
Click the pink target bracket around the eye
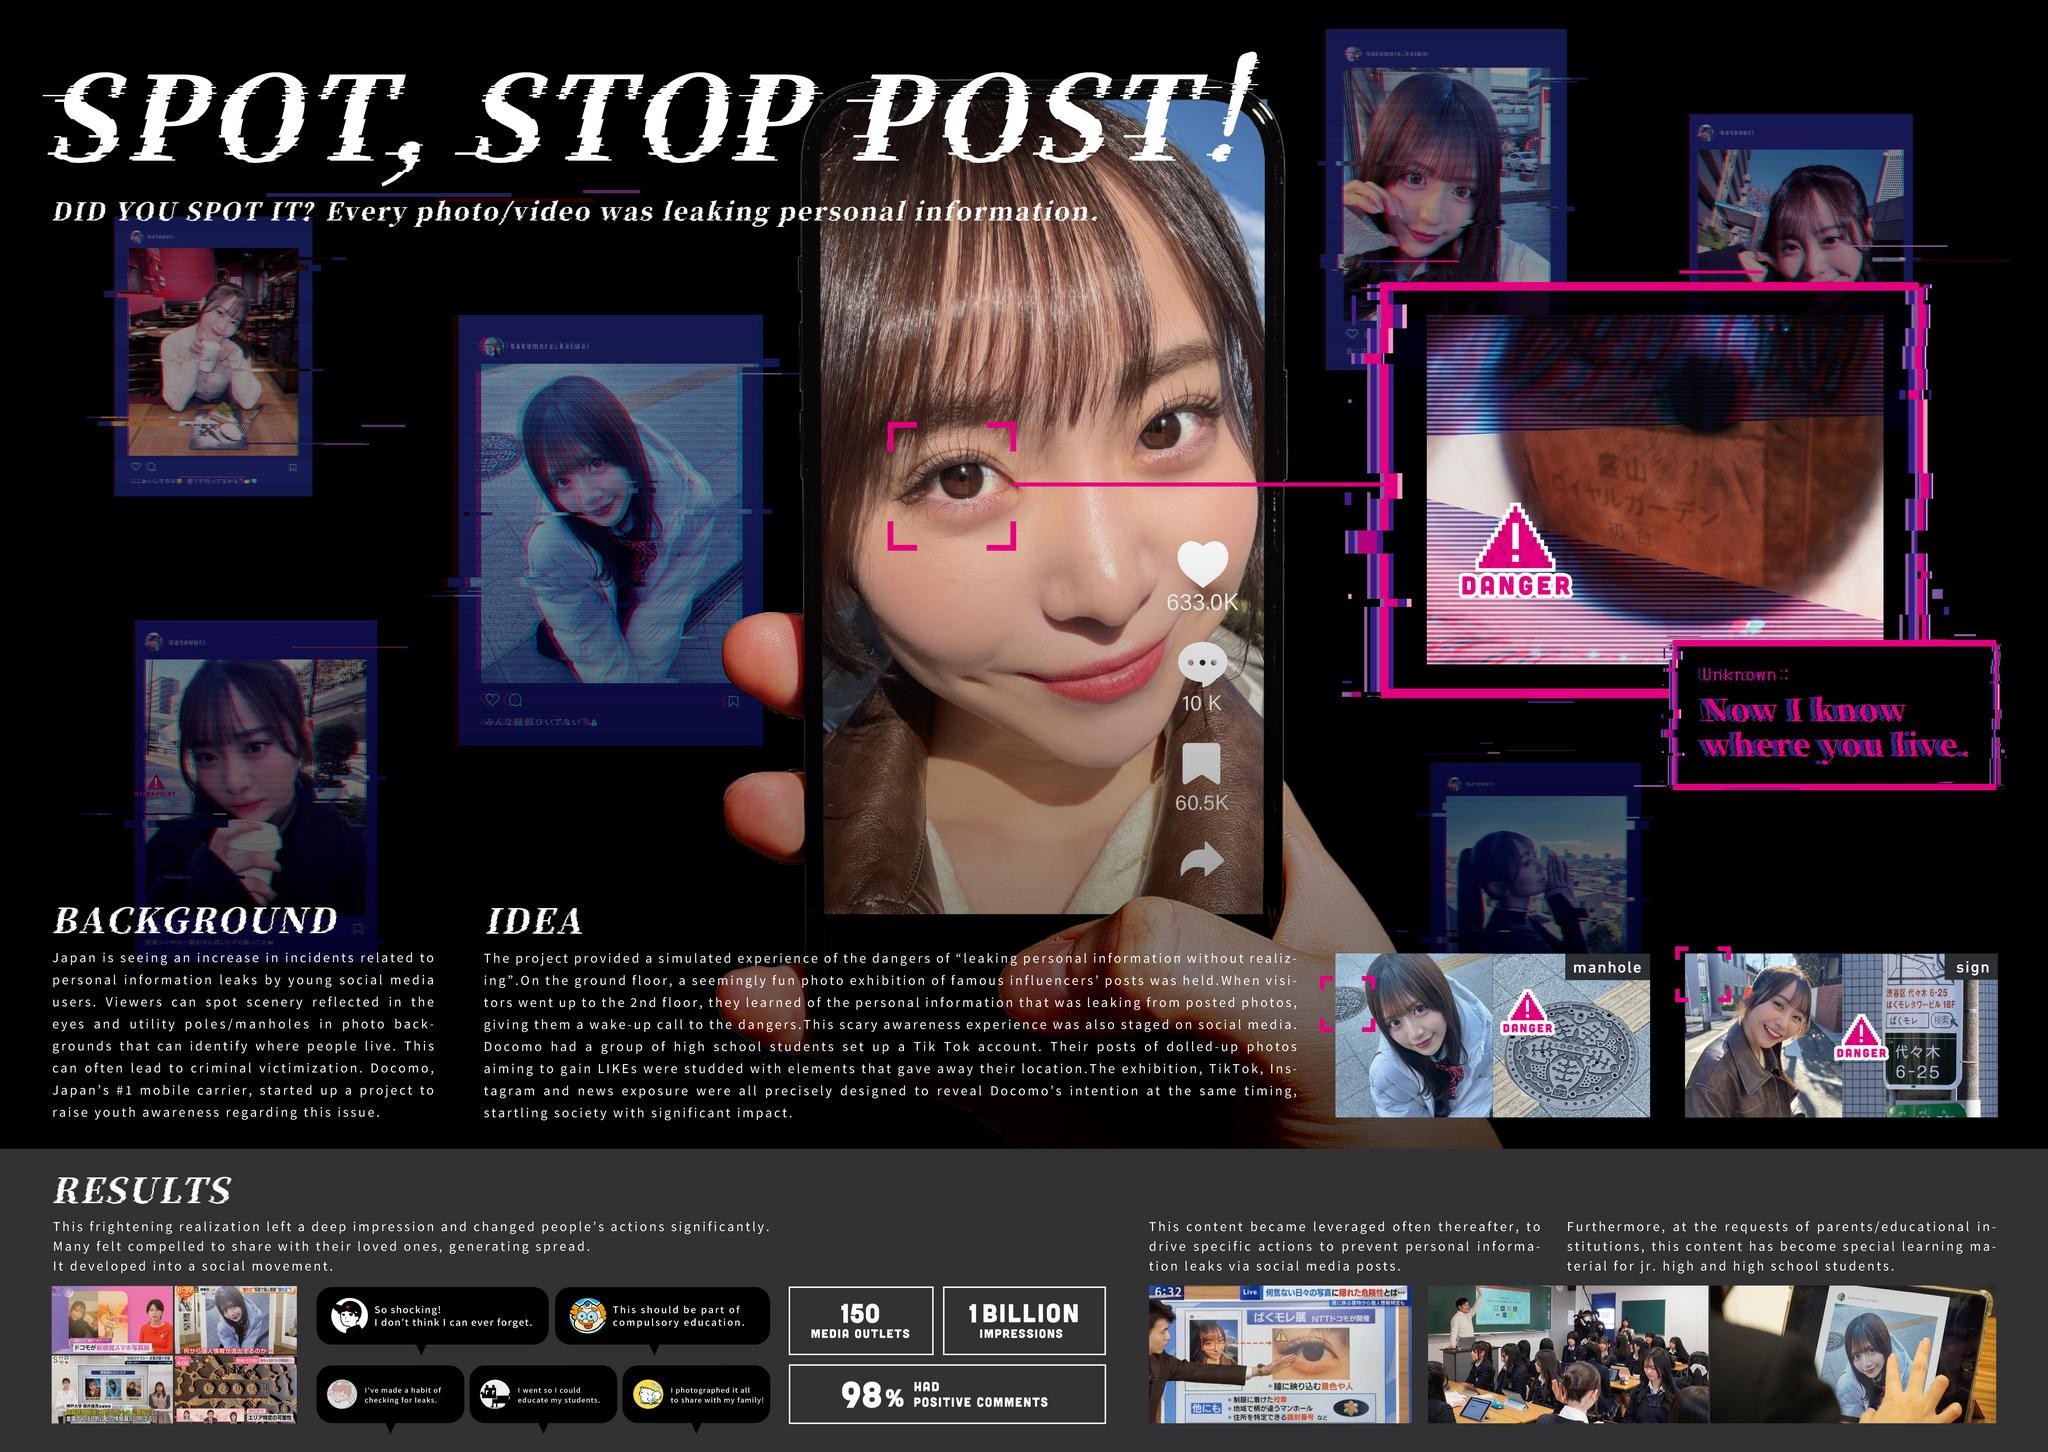[951, 486]
